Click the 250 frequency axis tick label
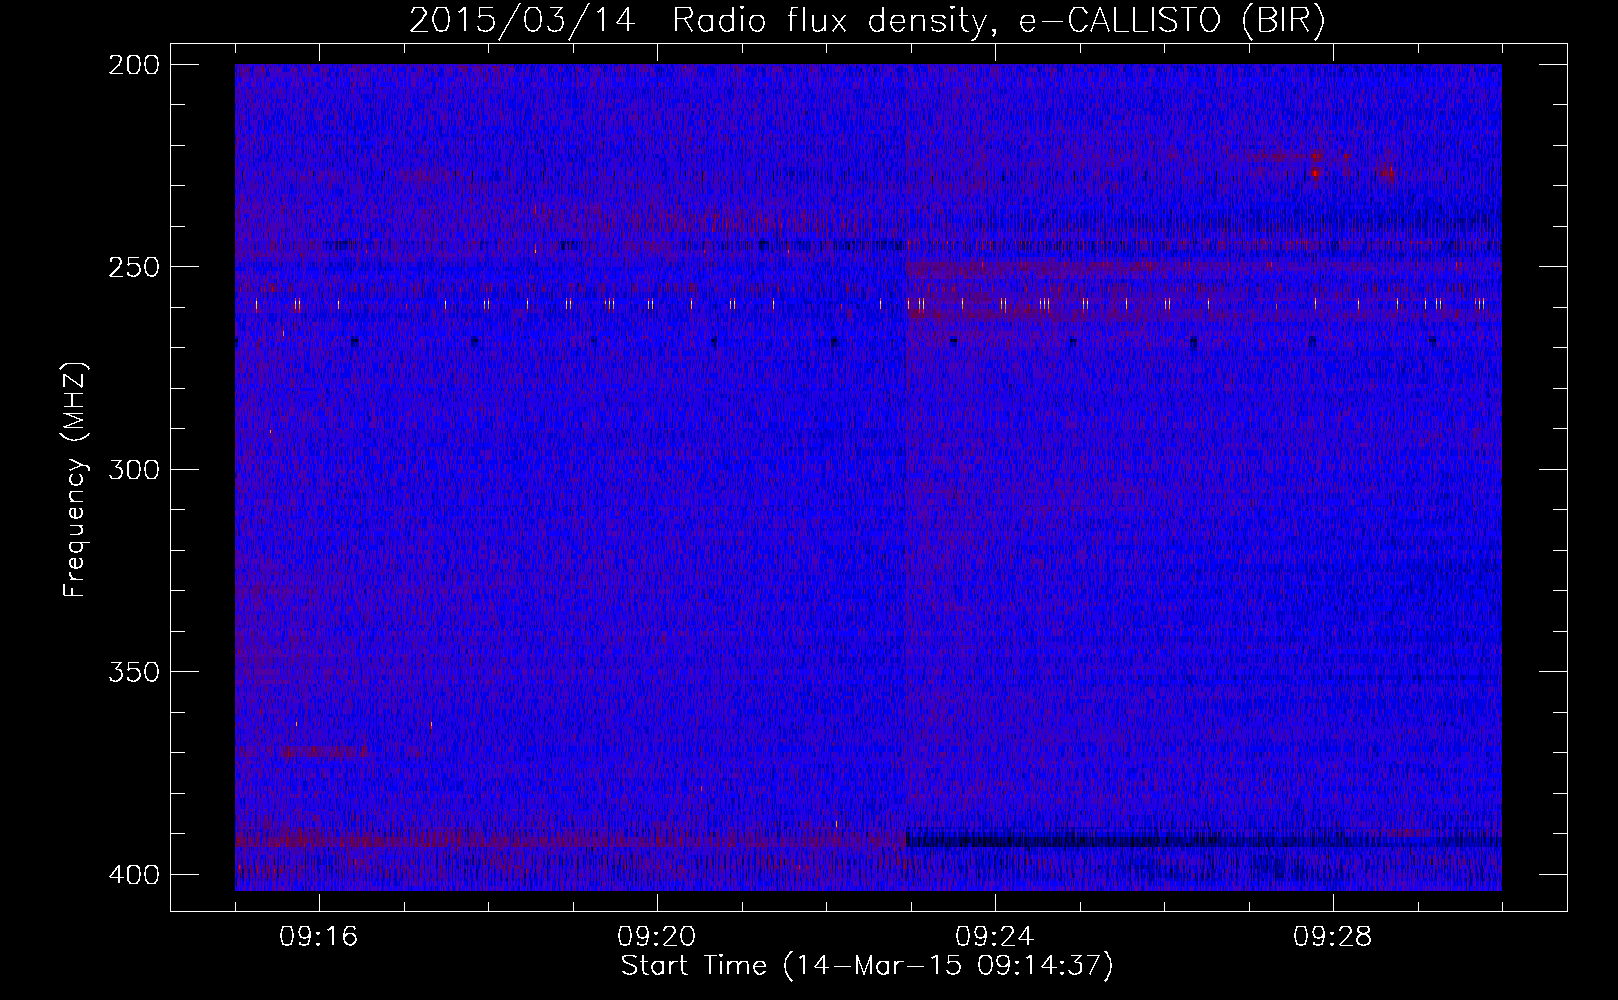This screenshot has width=1618, height=1000. click(x=134, y=267)
